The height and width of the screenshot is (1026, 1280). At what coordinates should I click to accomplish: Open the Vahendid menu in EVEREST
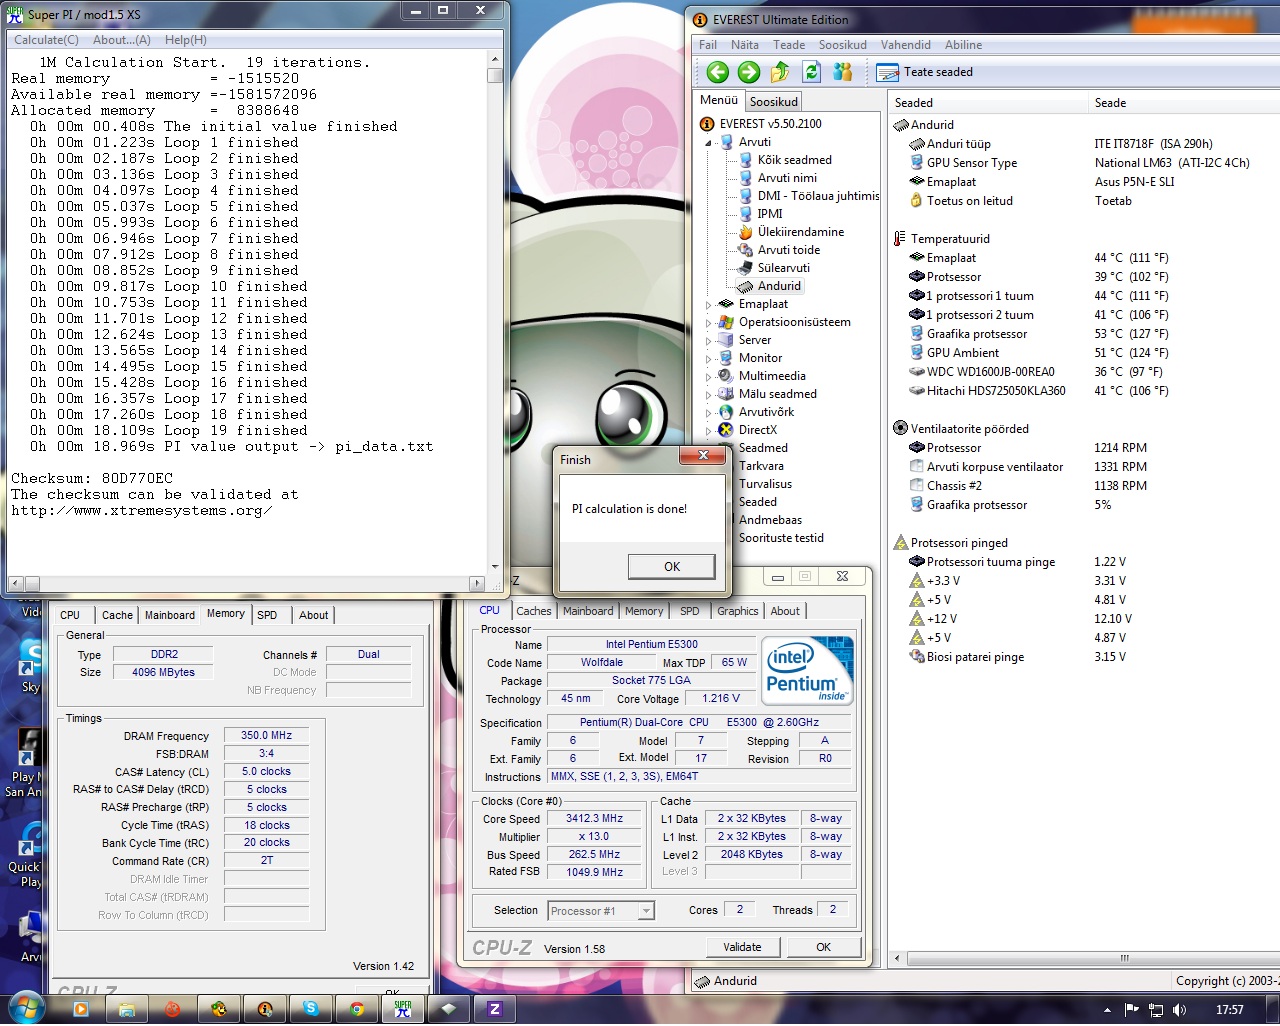click(x=906, y=45)
